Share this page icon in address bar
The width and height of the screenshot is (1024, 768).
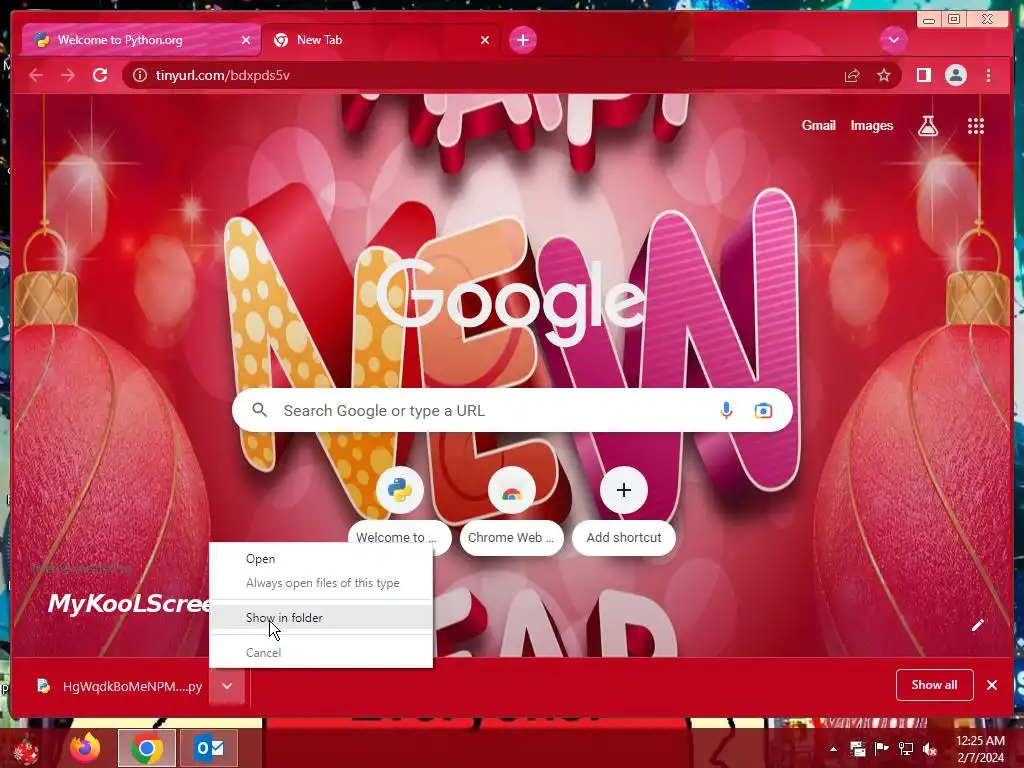click(852, 76)
